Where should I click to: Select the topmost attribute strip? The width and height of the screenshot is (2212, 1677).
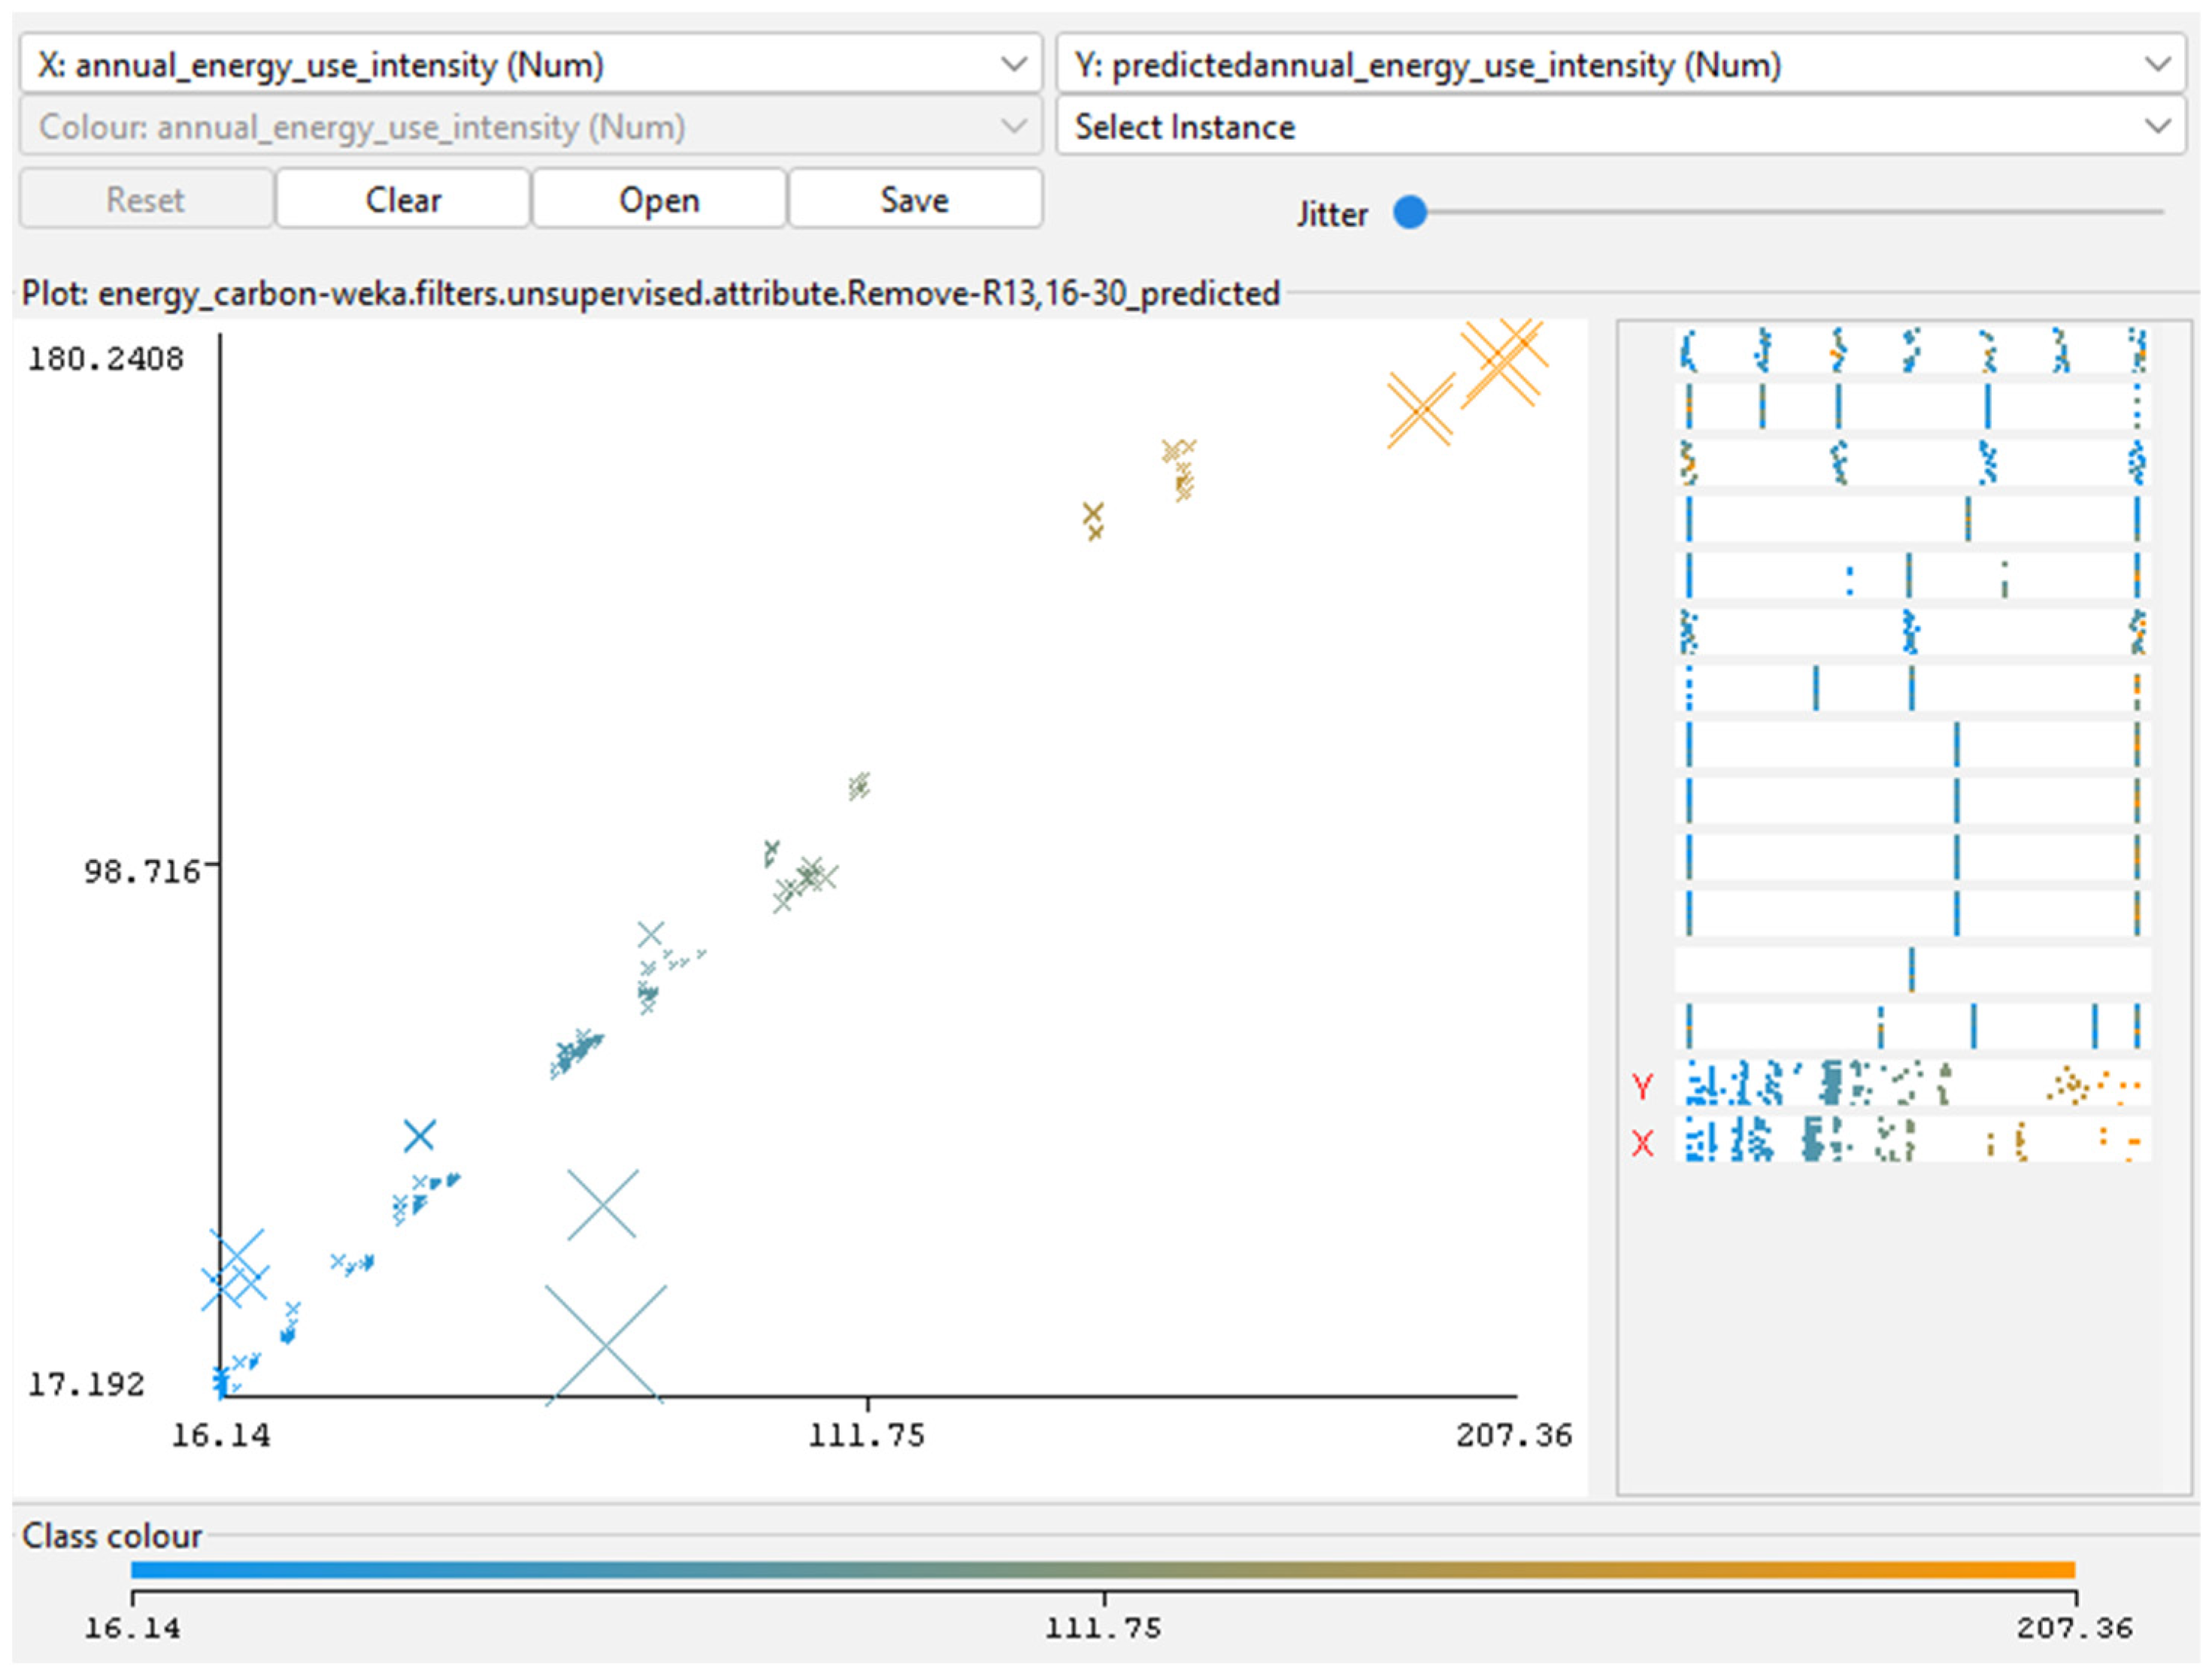click(x=1912, y=350)
